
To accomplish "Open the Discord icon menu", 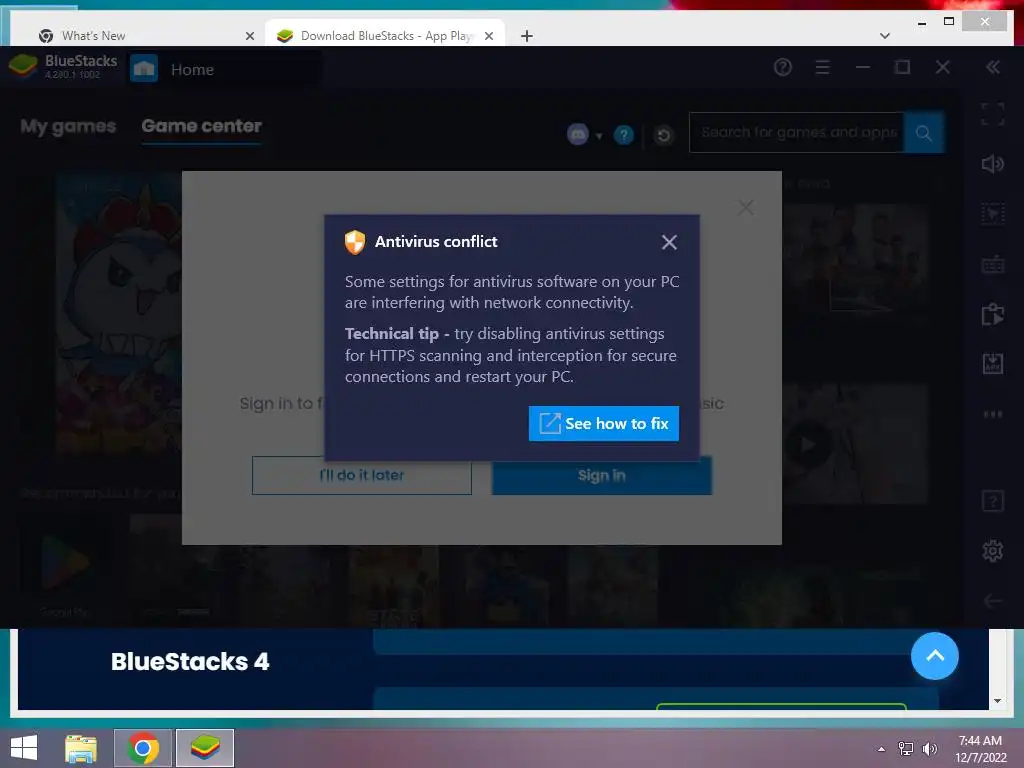I will pyautogui.click(x=577, y=135).
